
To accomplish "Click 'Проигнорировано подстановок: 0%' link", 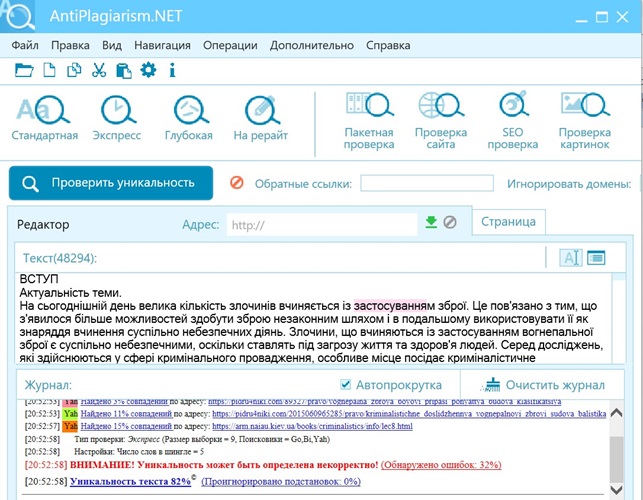I will (x=281, y=481).
